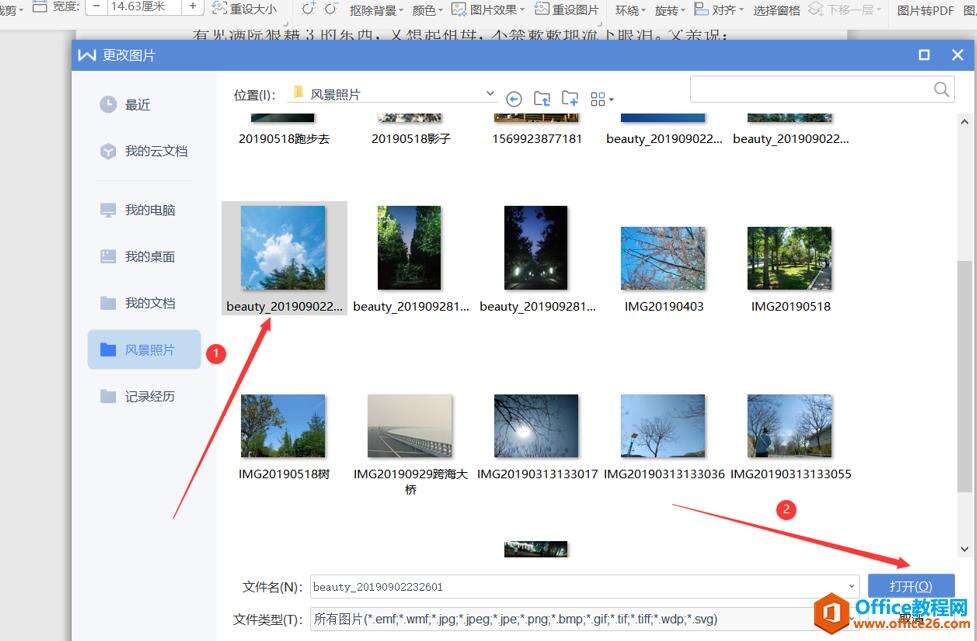This screenshot has height=641, width=977.
Task: Click 重设大小 reset size
Action: pyautogui.click(x=244, y=9)
